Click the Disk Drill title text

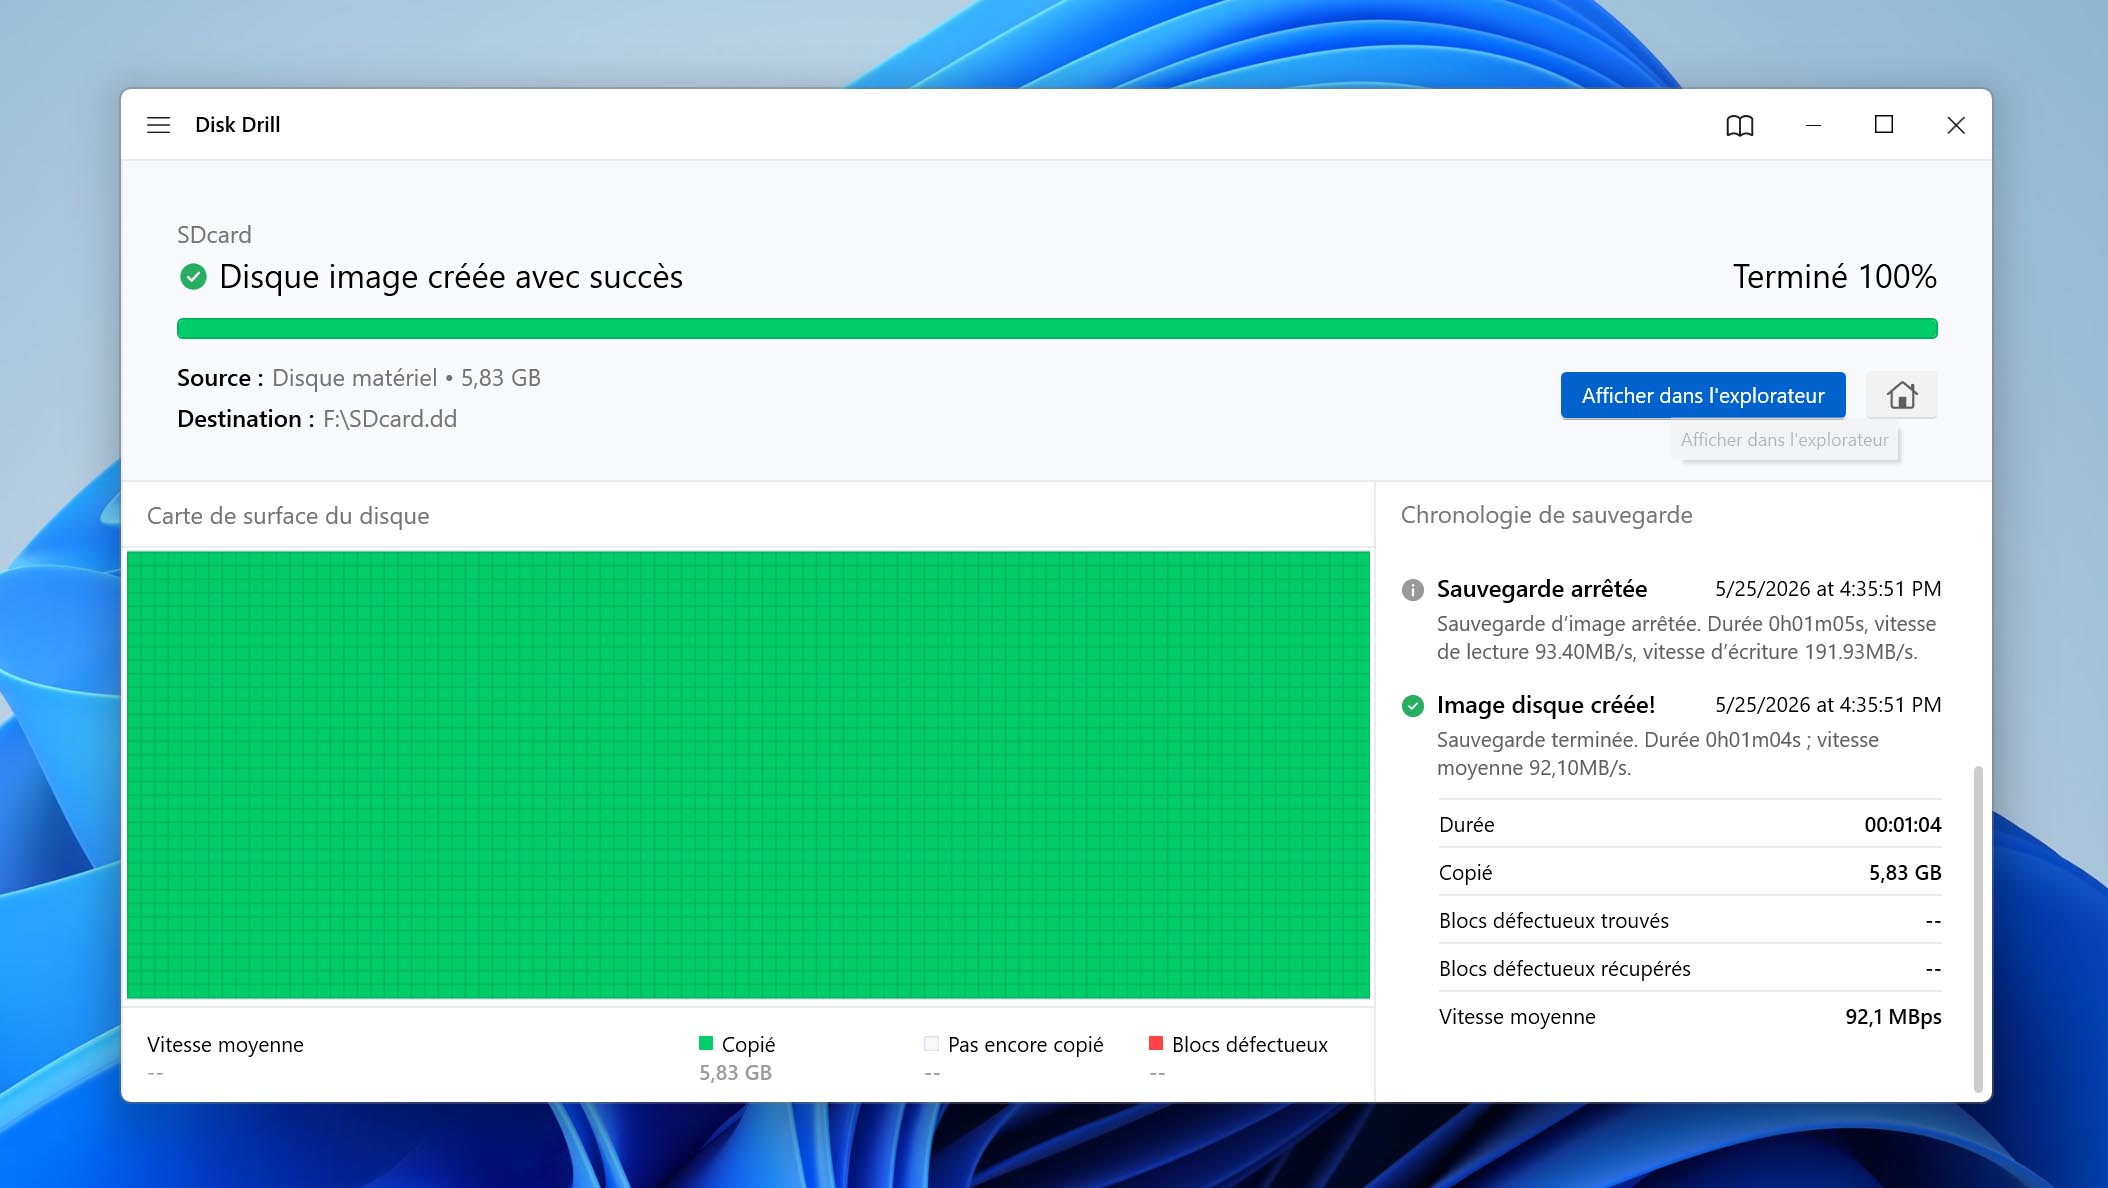[x=237, y=124]
